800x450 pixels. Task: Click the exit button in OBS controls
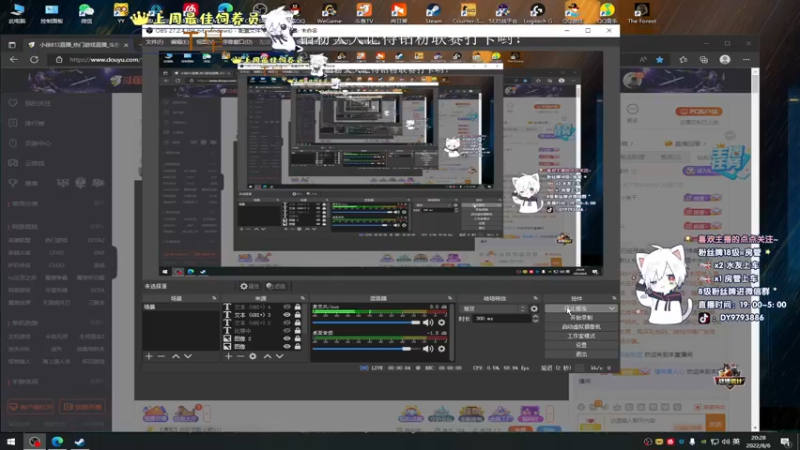[x=581, y=354]
